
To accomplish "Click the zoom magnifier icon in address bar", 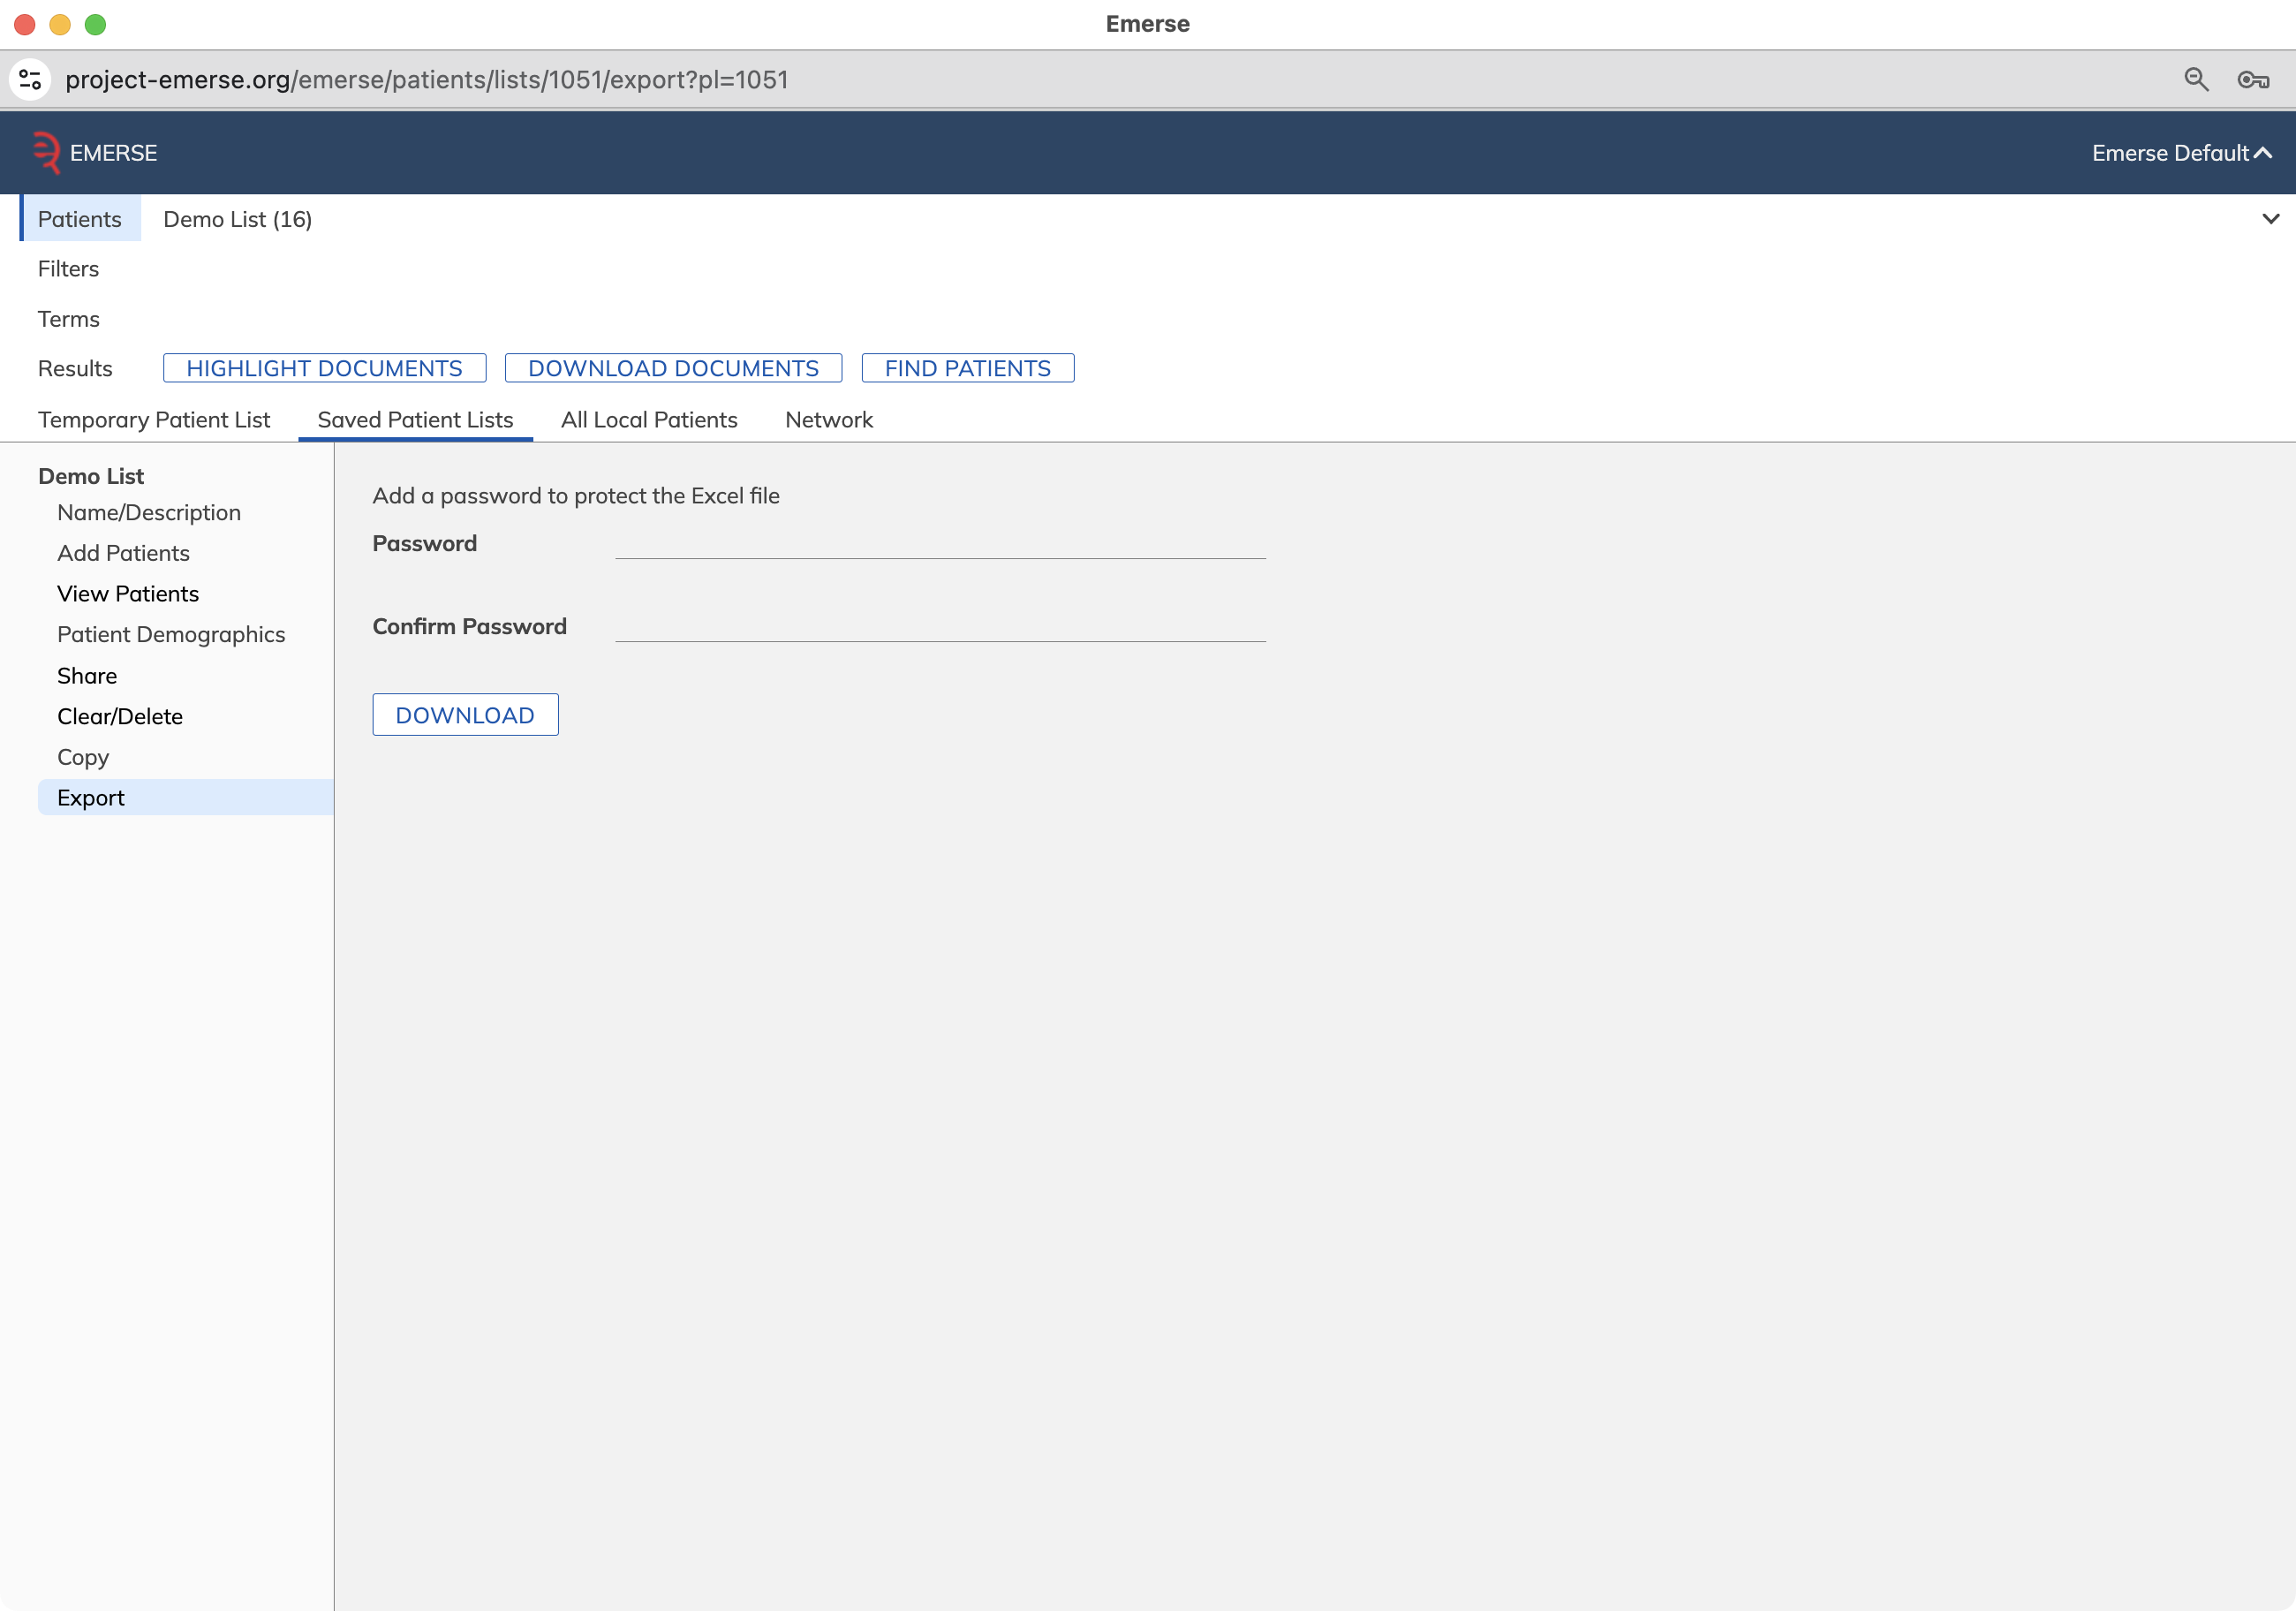I will pos(2196,80).
